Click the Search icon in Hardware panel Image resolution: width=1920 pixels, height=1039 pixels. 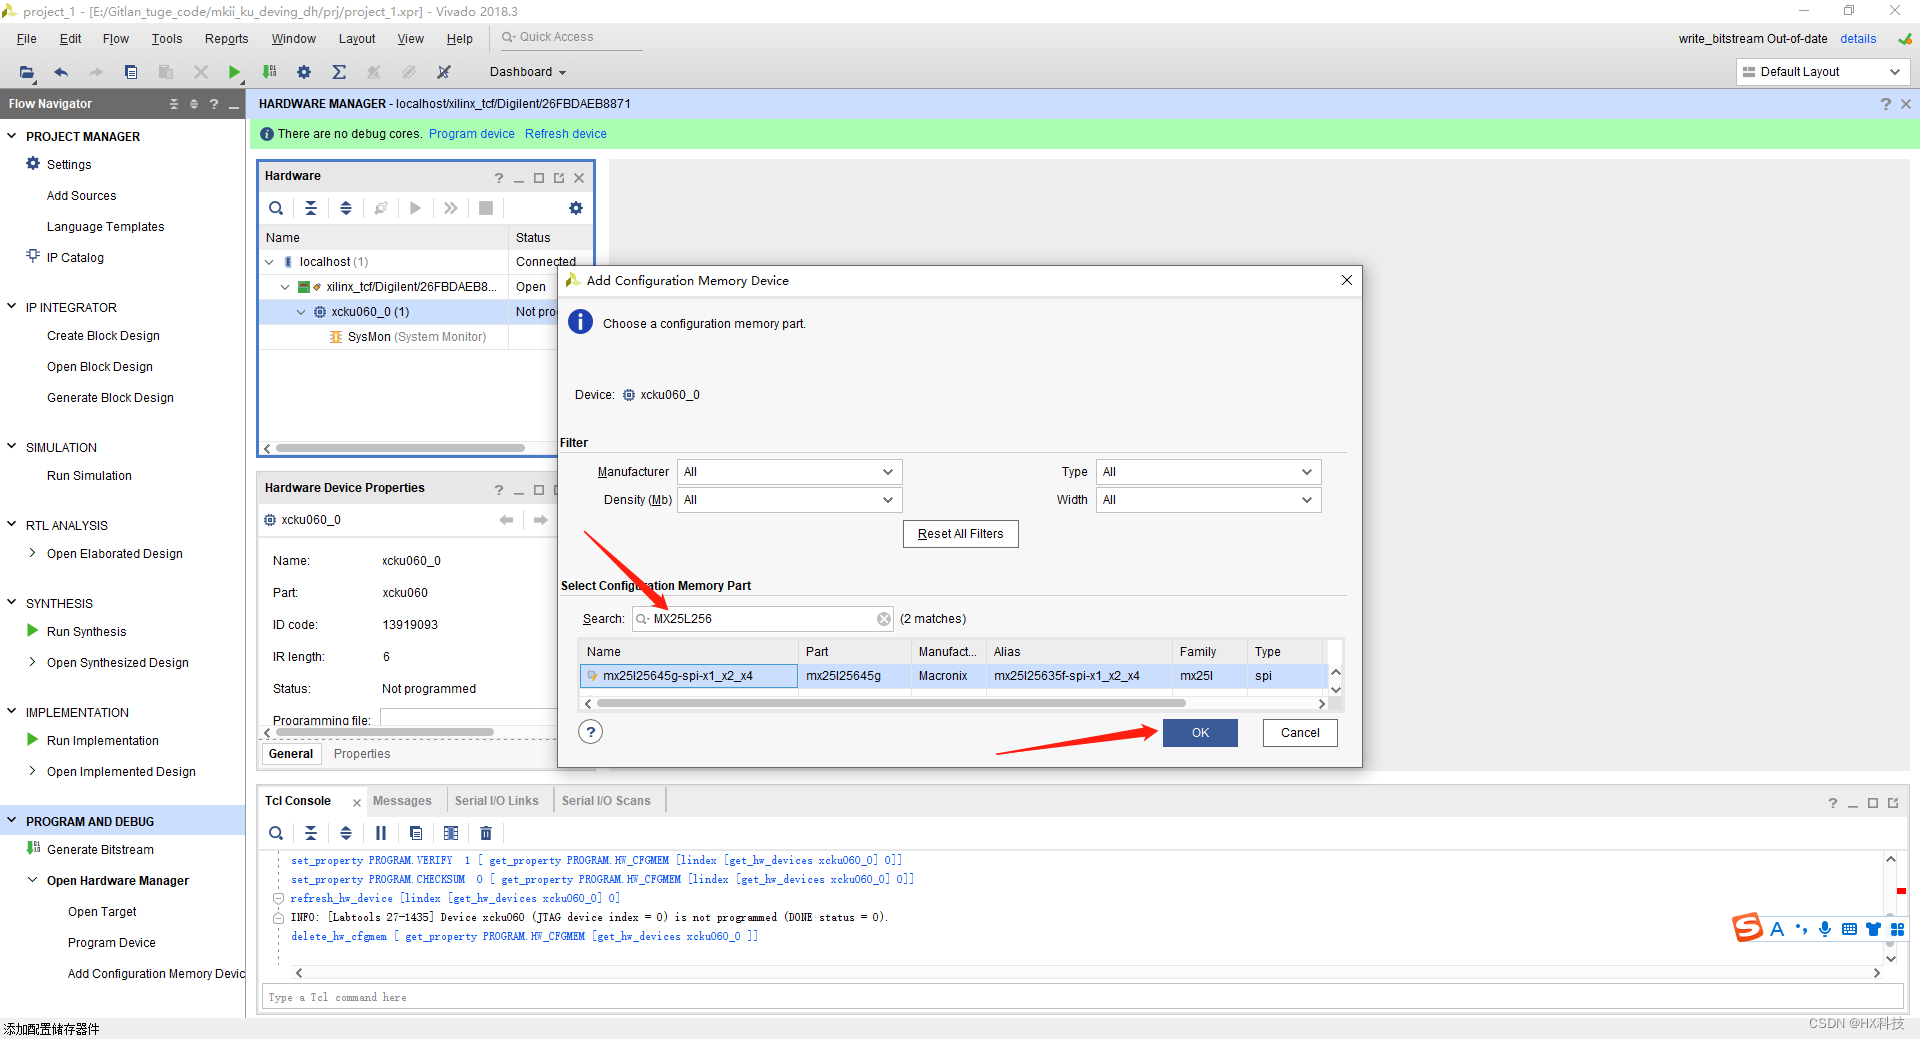click(x=276, y=208)
